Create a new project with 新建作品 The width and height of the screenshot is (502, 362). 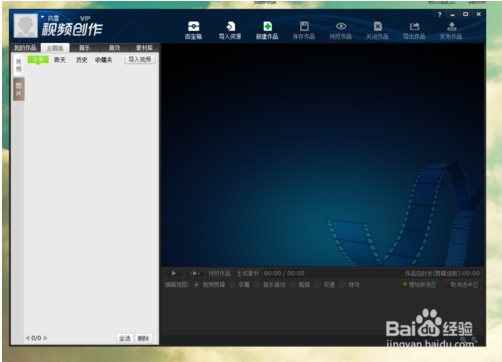pos(267,30)
